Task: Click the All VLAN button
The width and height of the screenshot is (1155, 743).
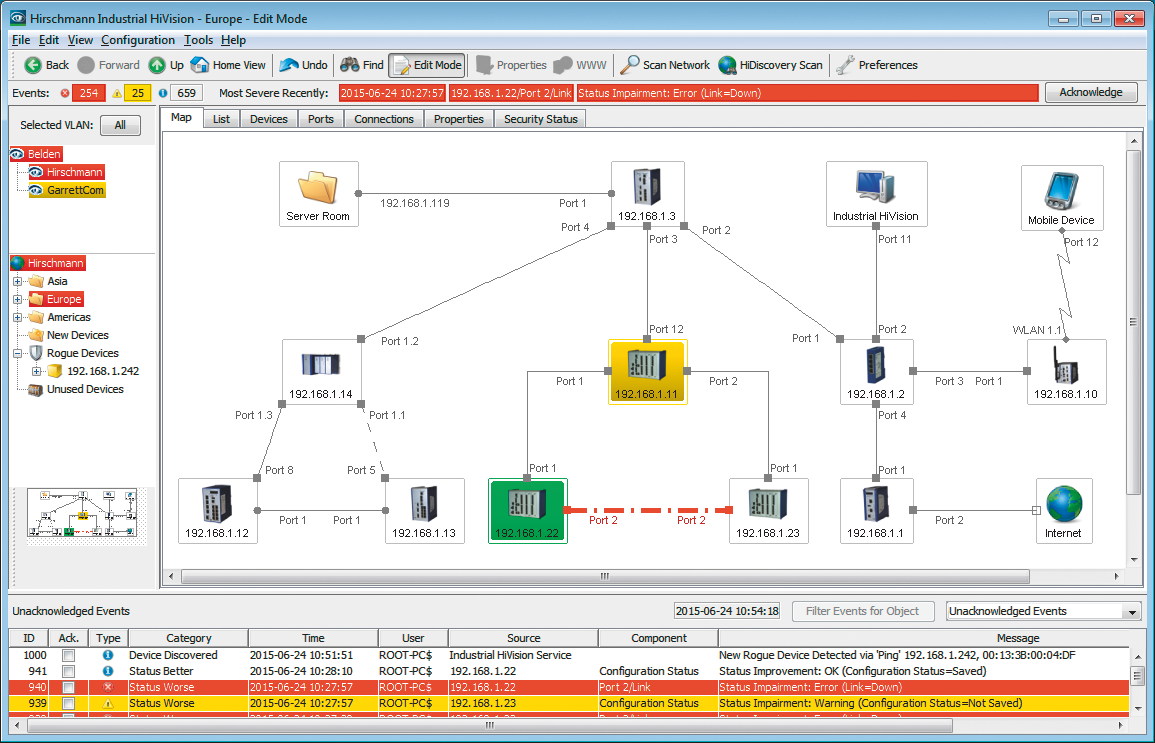Action: pos(120,125)
